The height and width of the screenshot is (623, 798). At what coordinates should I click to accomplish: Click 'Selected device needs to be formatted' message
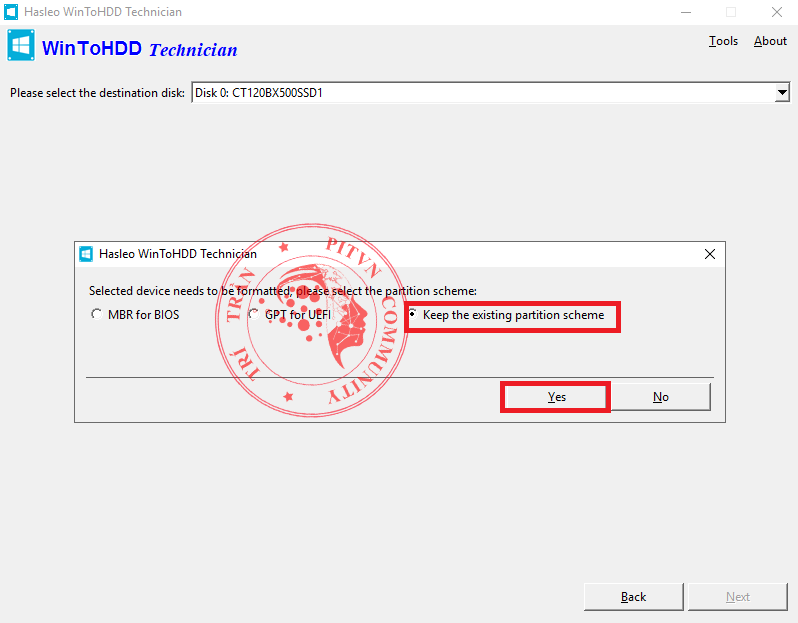click(x=283, y=291)
